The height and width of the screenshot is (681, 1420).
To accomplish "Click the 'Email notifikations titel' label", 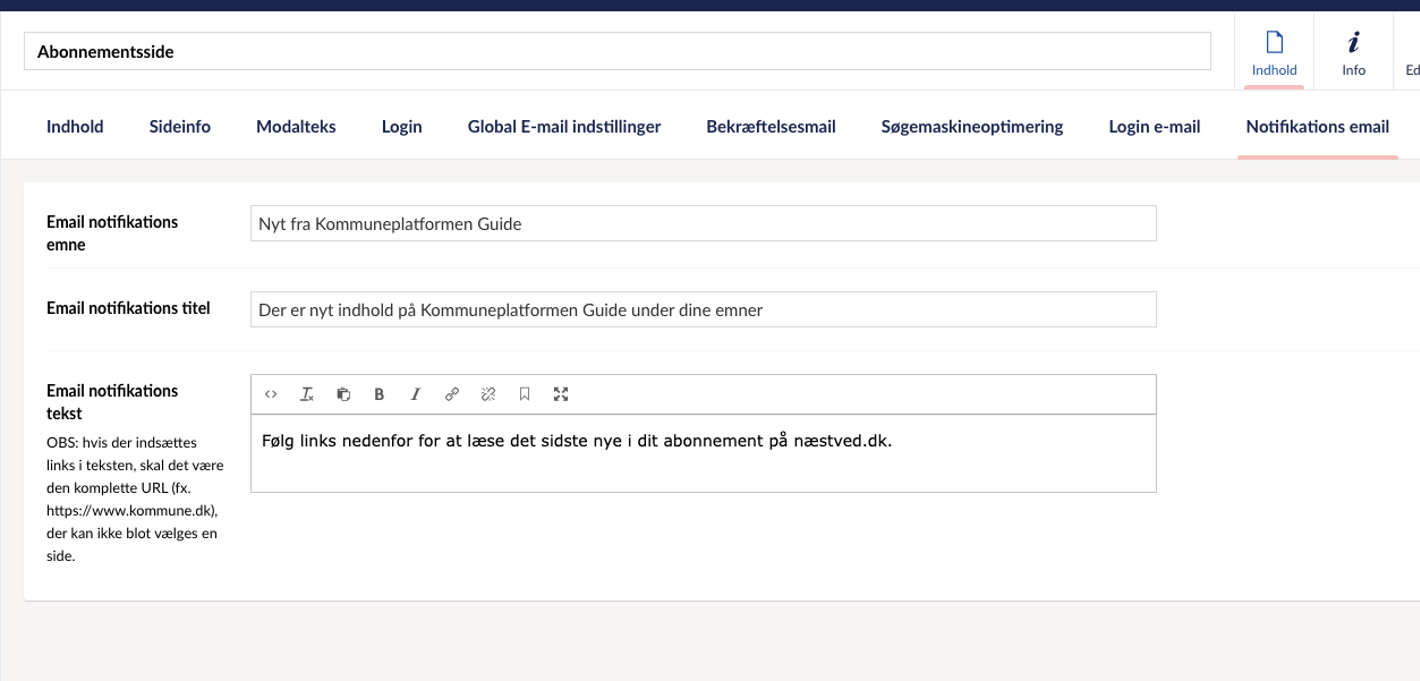I will click(128, 308).
